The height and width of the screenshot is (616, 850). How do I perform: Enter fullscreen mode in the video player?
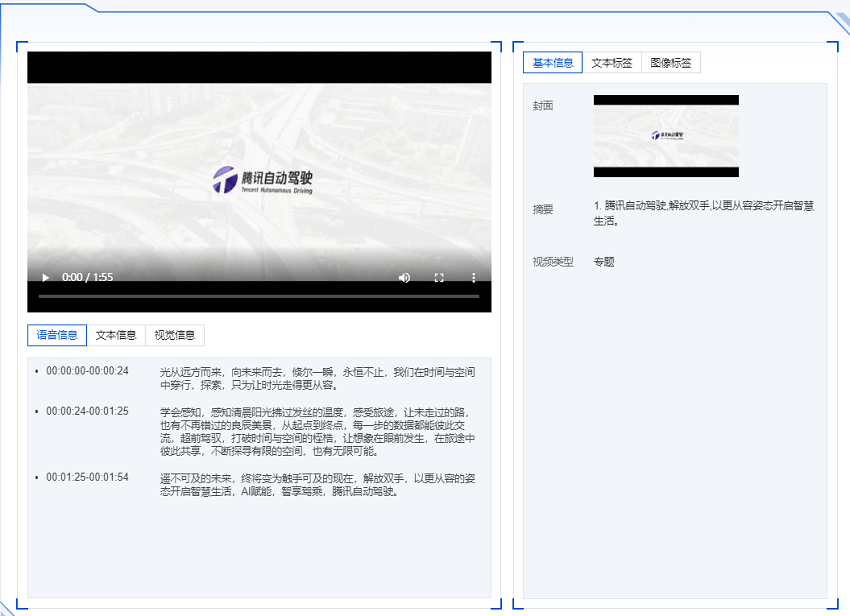pyautogui.click(x=439, y=278)
